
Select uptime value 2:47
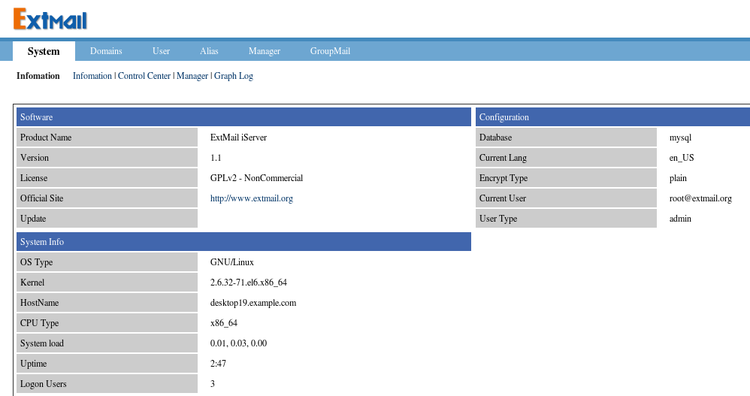218,363
